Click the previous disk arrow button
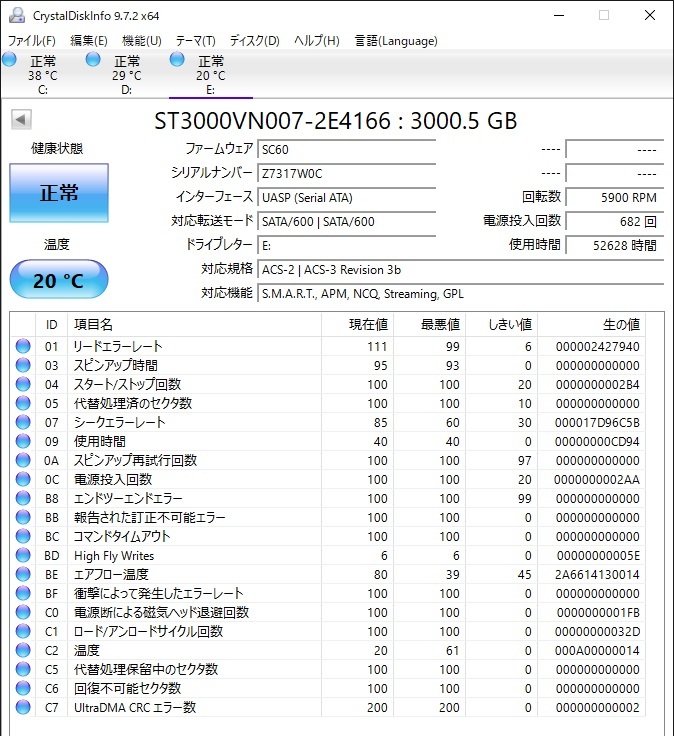674x736 pixels. (20, 120)
